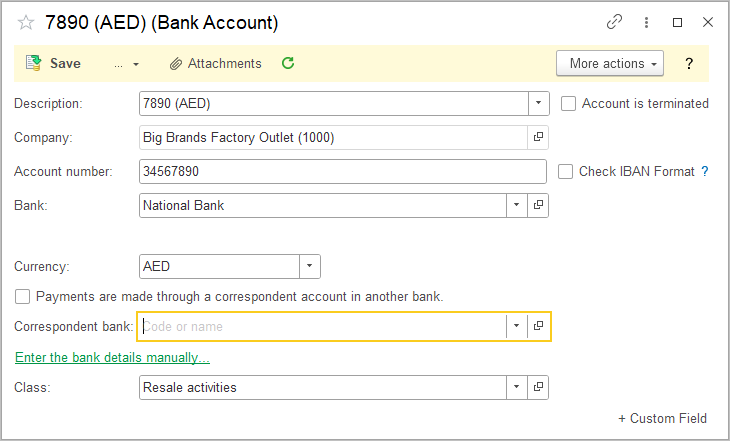Open the three-dot options menu

(646, 22)
